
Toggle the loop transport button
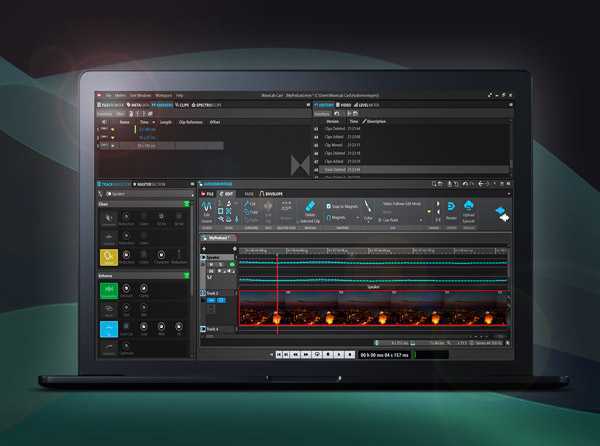tap(316, 355)
